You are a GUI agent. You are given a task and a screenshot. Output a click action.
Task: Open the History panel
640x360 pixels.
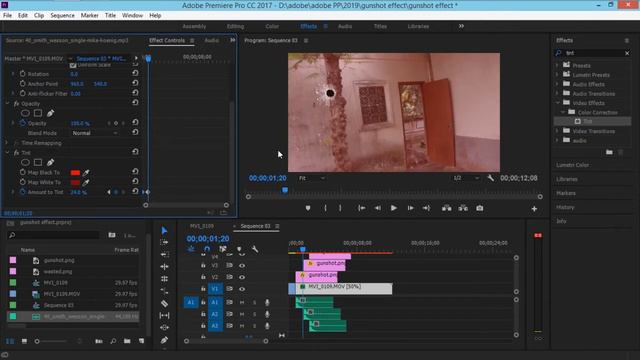[x=565, y=207]
